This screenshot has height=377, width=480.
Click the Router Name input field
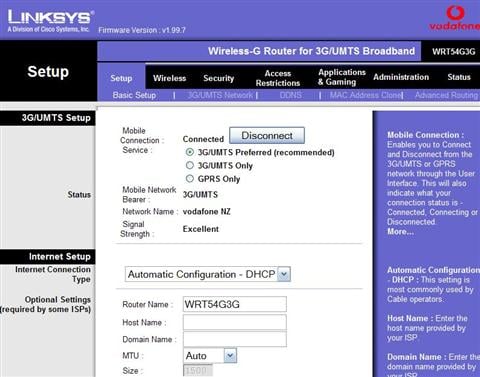(x=235, y=304)
